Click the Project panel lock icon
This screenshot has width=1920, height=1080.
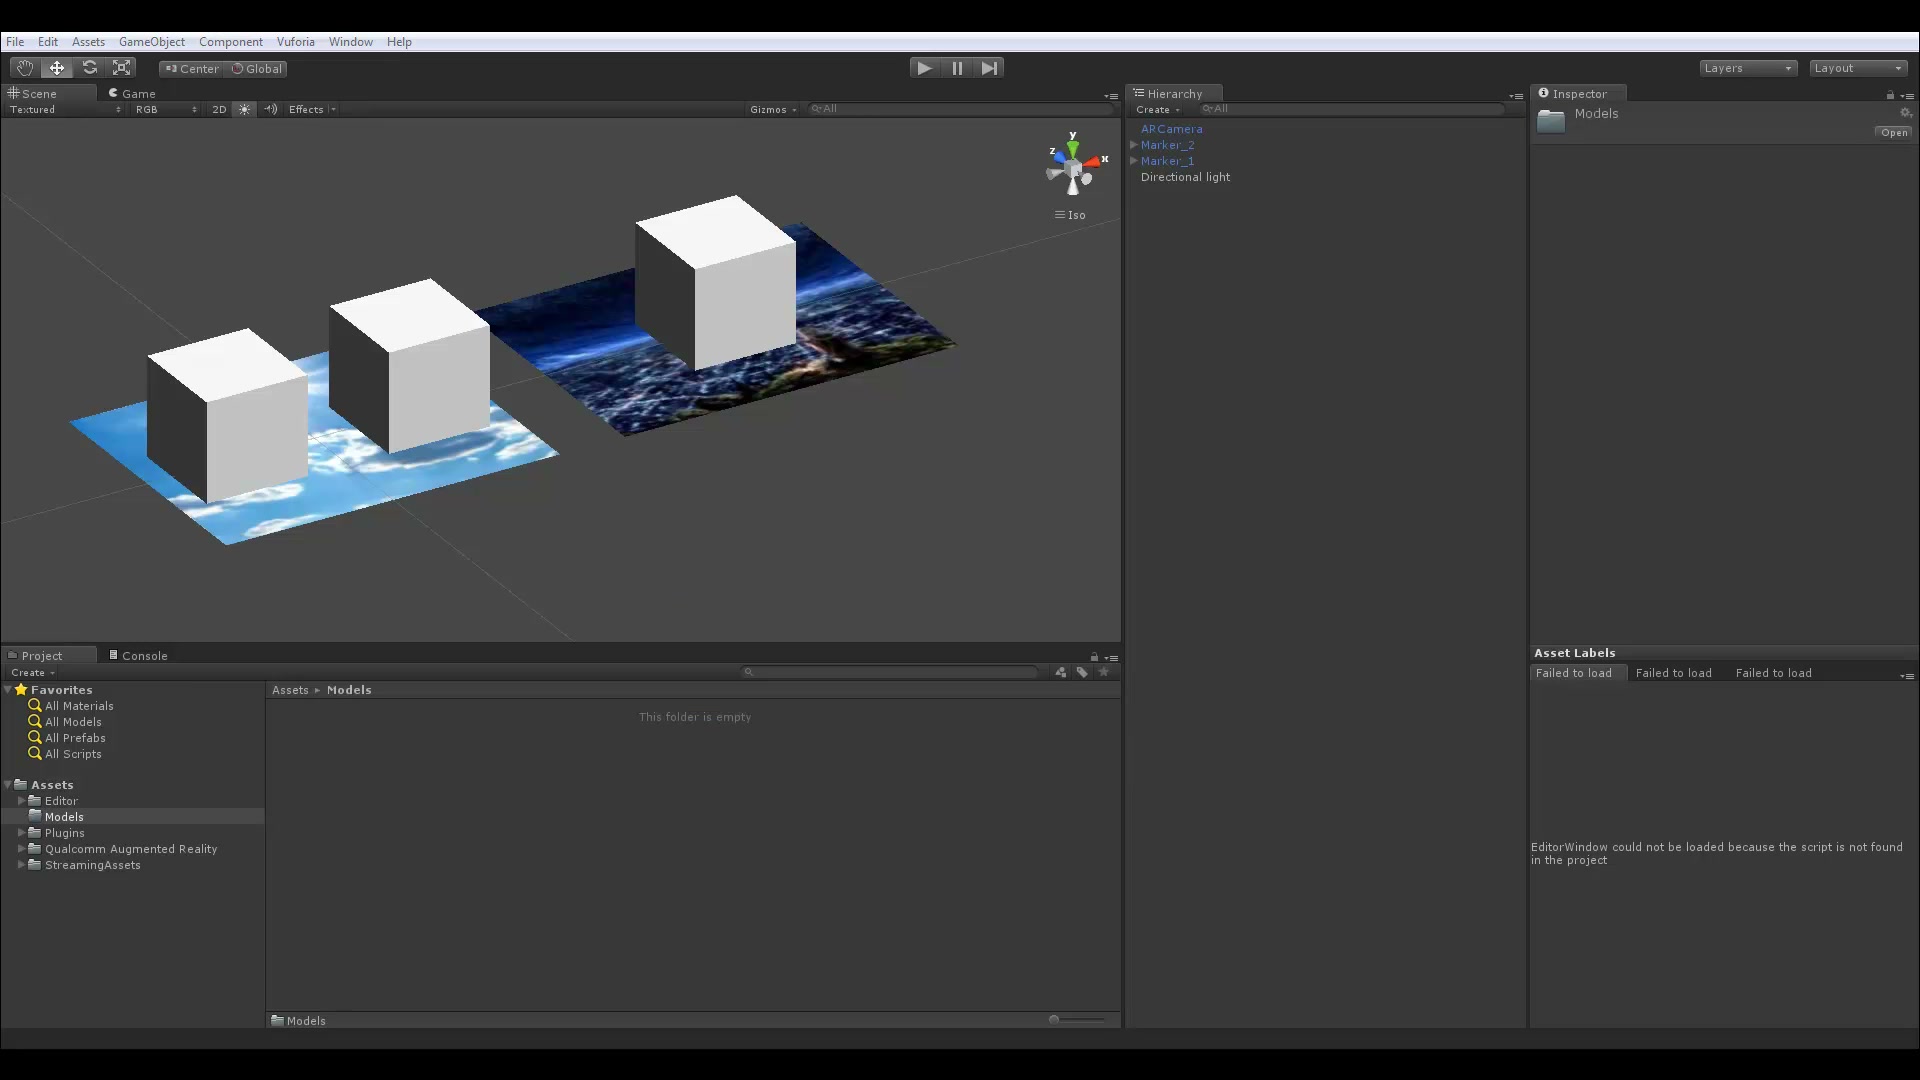pyautogui.click(x=1094, y=657)
